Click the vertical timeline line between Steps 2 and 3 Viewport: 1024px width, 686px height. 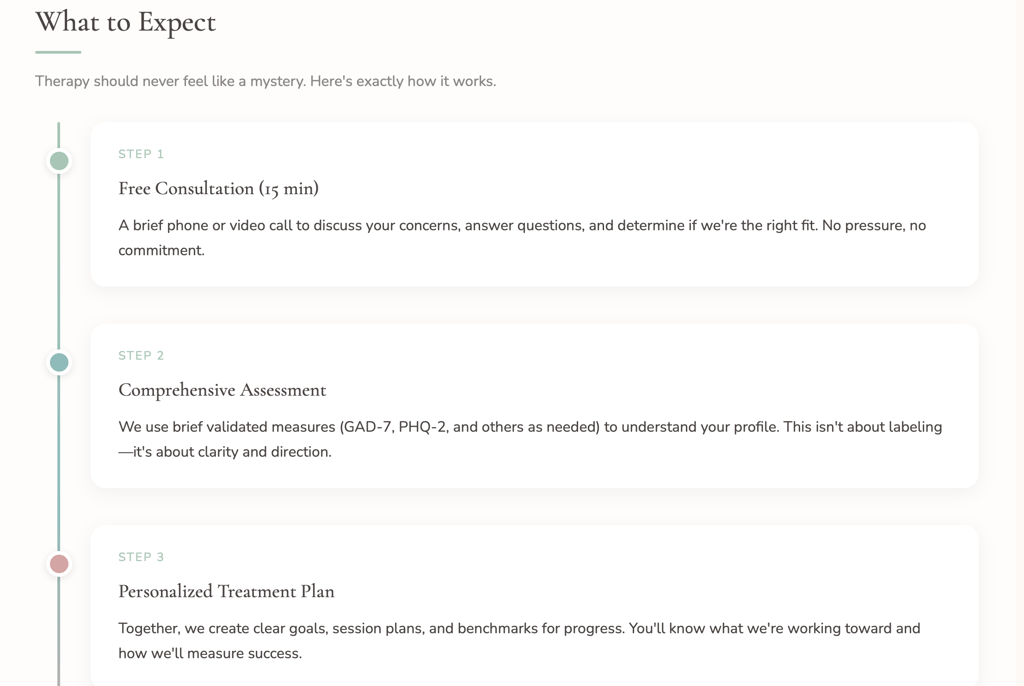point(59,462)
